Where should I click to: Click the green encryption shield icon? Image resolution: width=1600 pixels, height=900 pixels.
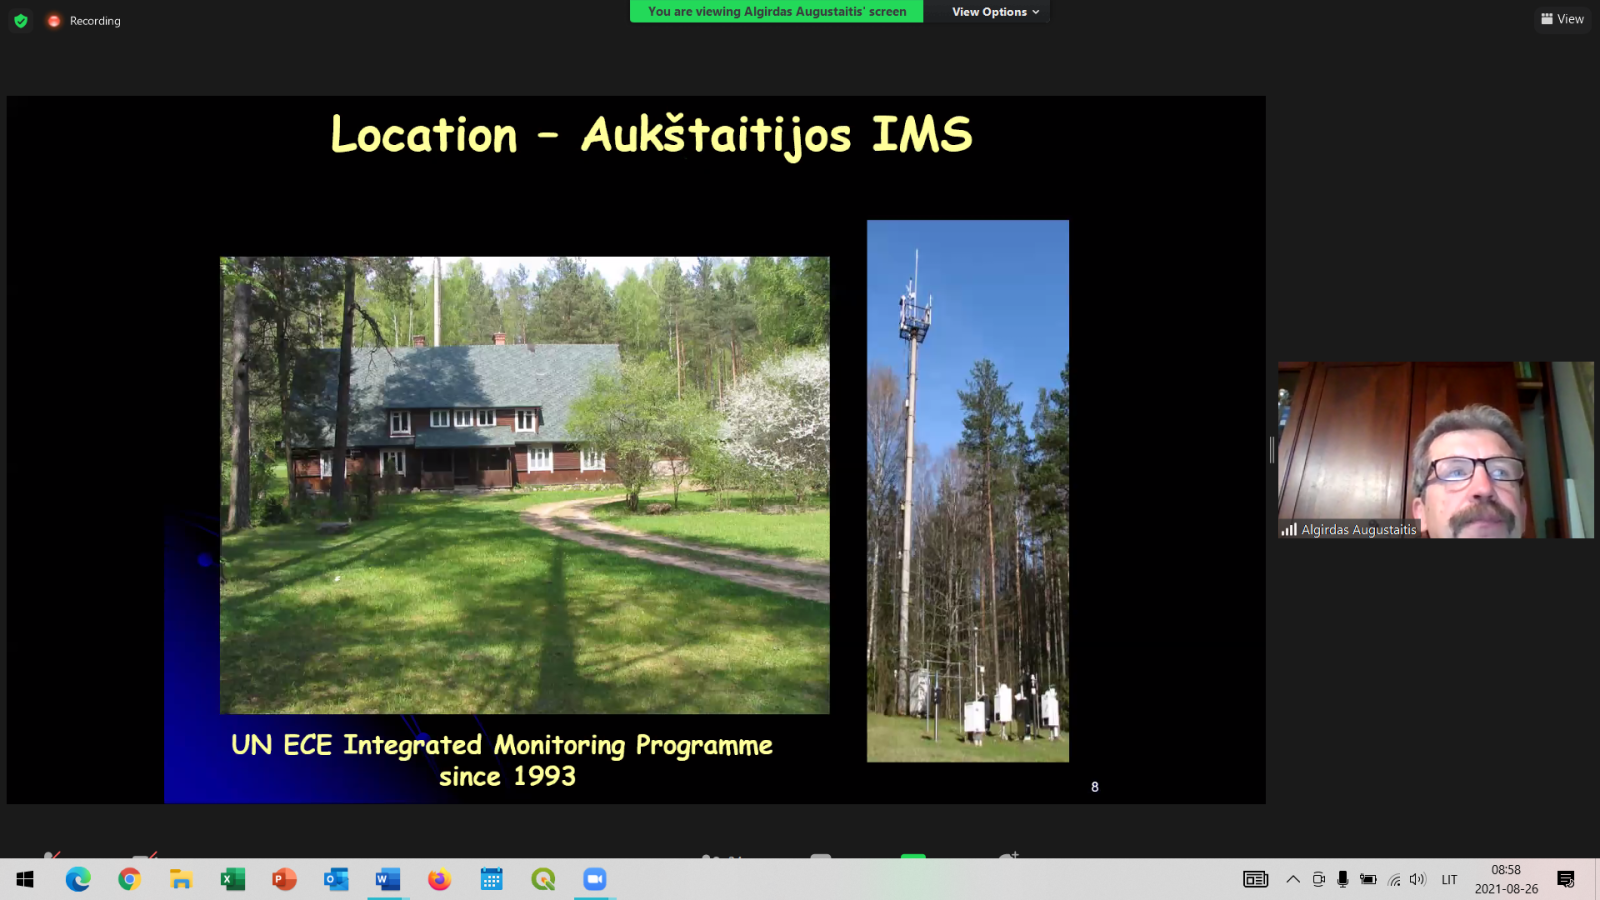[x=21, y=21]
